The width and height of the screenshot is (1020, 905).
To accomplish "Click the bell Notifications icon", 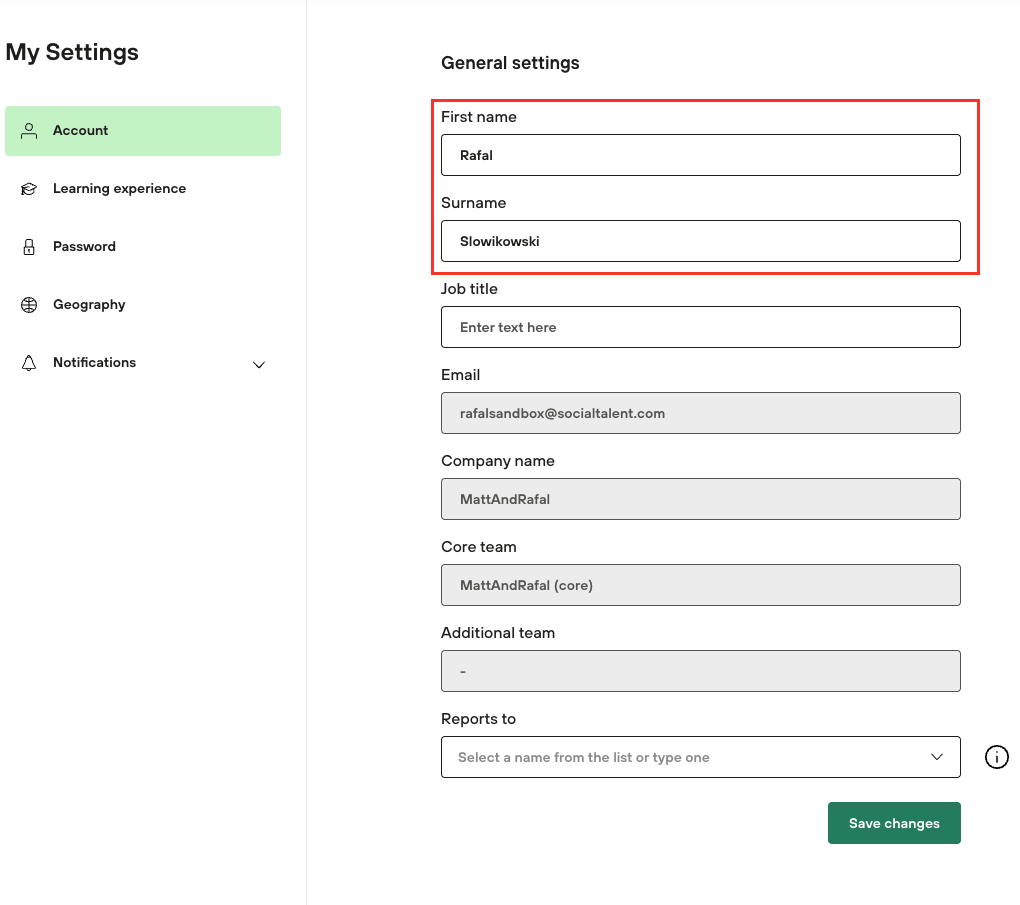I will 29,362.
